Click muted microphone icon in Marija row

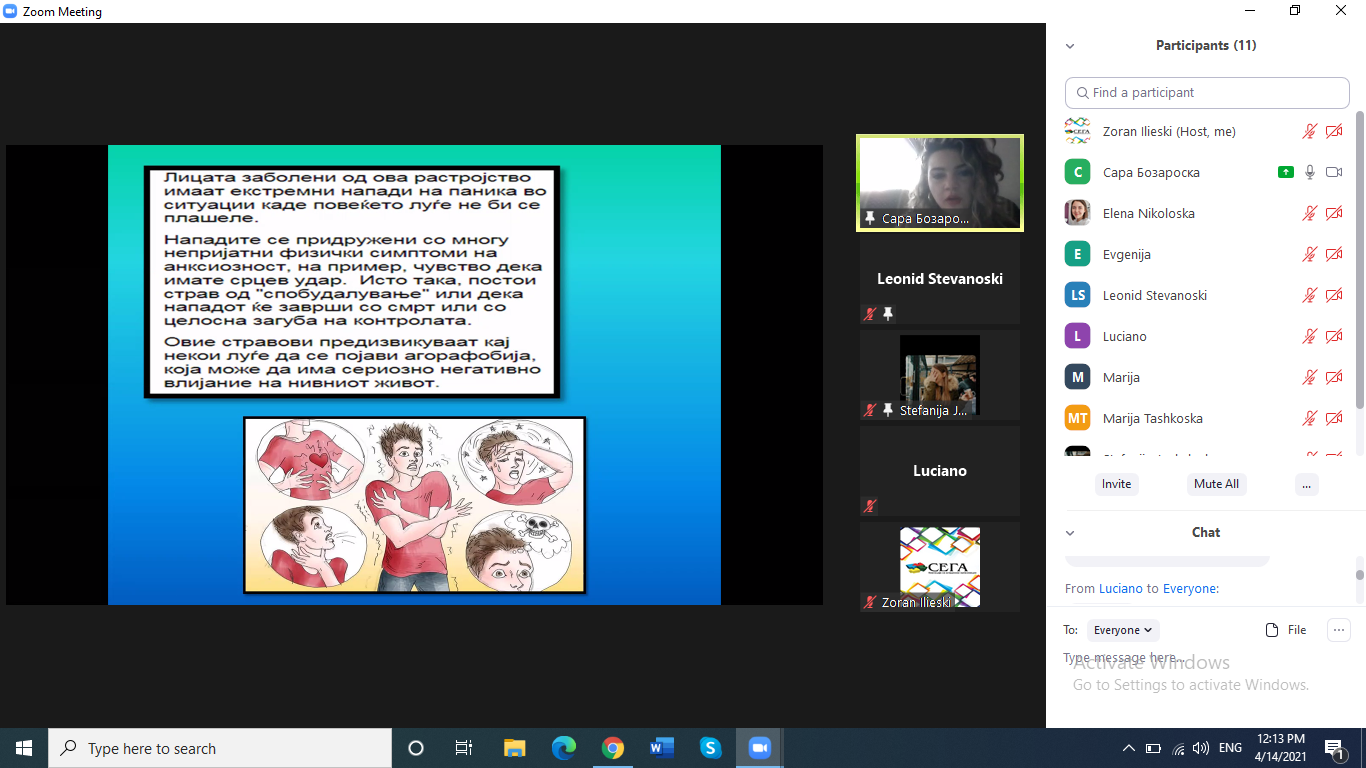click(1309, 377)
